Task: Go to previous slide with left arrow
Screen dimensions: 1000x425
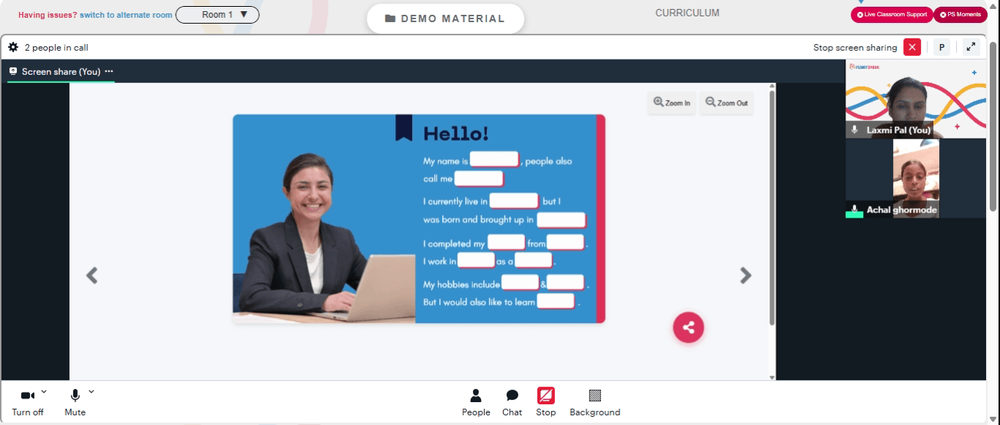Action: tap(92, 275)
